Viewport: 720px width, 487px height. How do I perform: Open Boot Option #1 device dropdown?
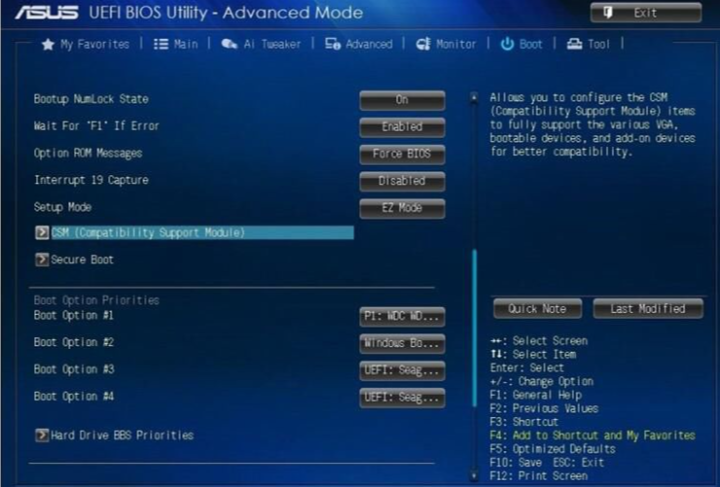[402, 316]
